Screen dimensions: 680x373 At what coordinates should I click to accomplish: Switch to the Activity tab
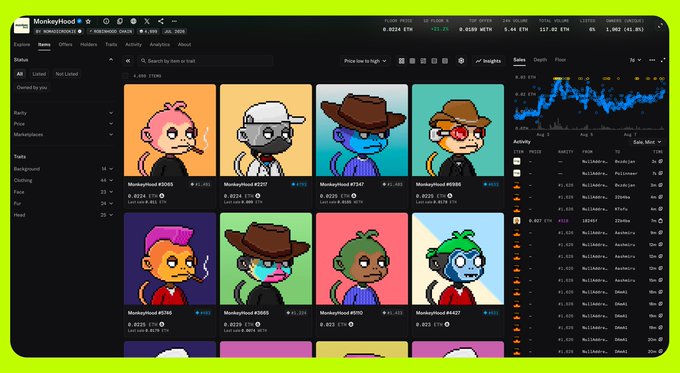(133, 45)
